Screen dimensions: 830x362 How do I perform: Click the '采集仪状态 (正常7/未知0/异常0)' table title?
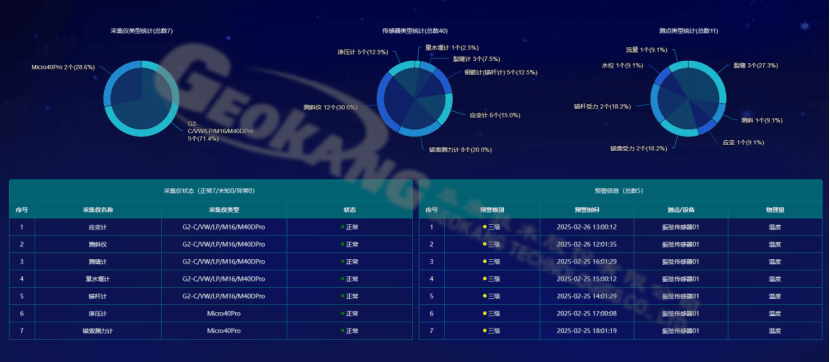tap(211, 191)
